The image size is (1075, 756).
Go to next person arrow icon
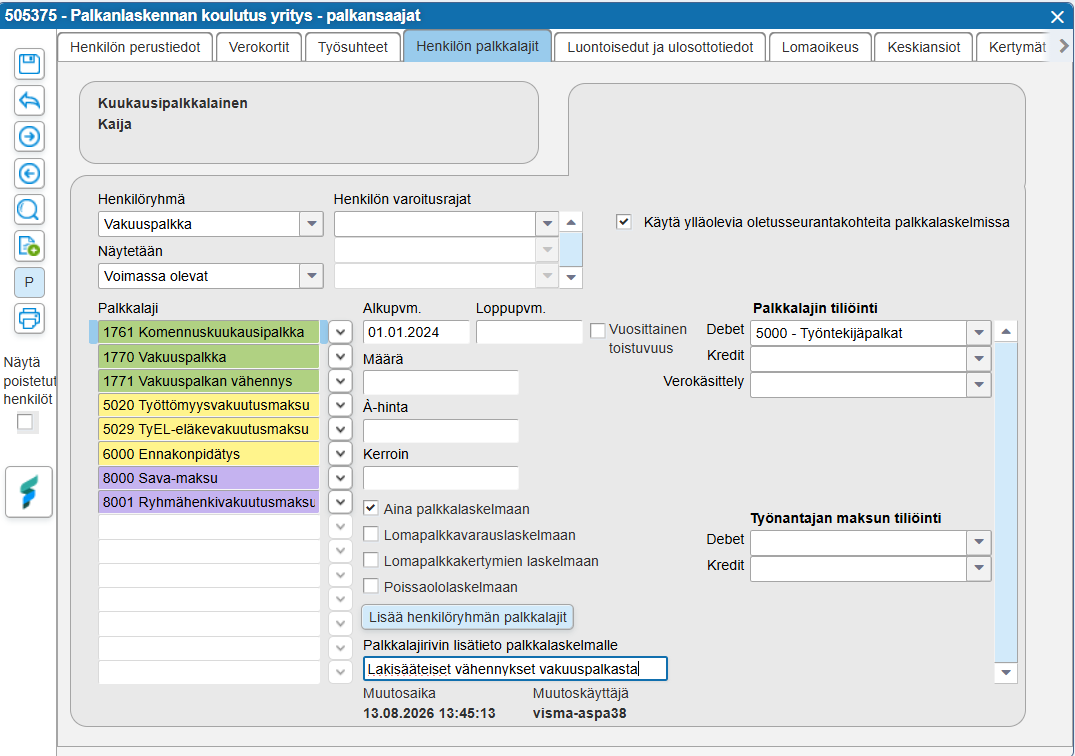click(29, 137)
